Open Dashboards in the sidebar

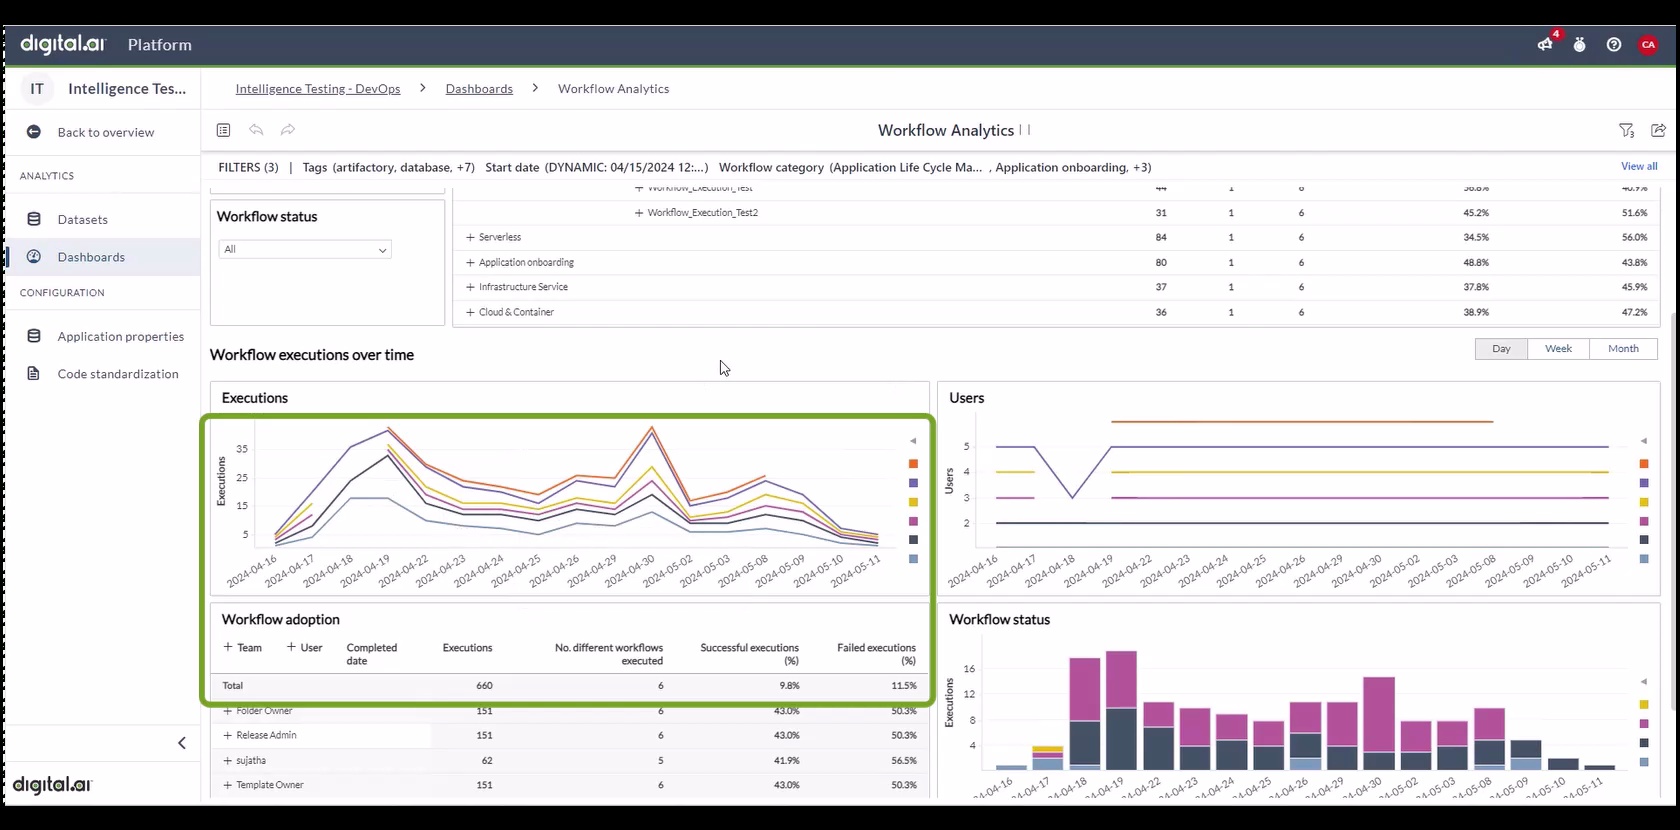(91, 257)
